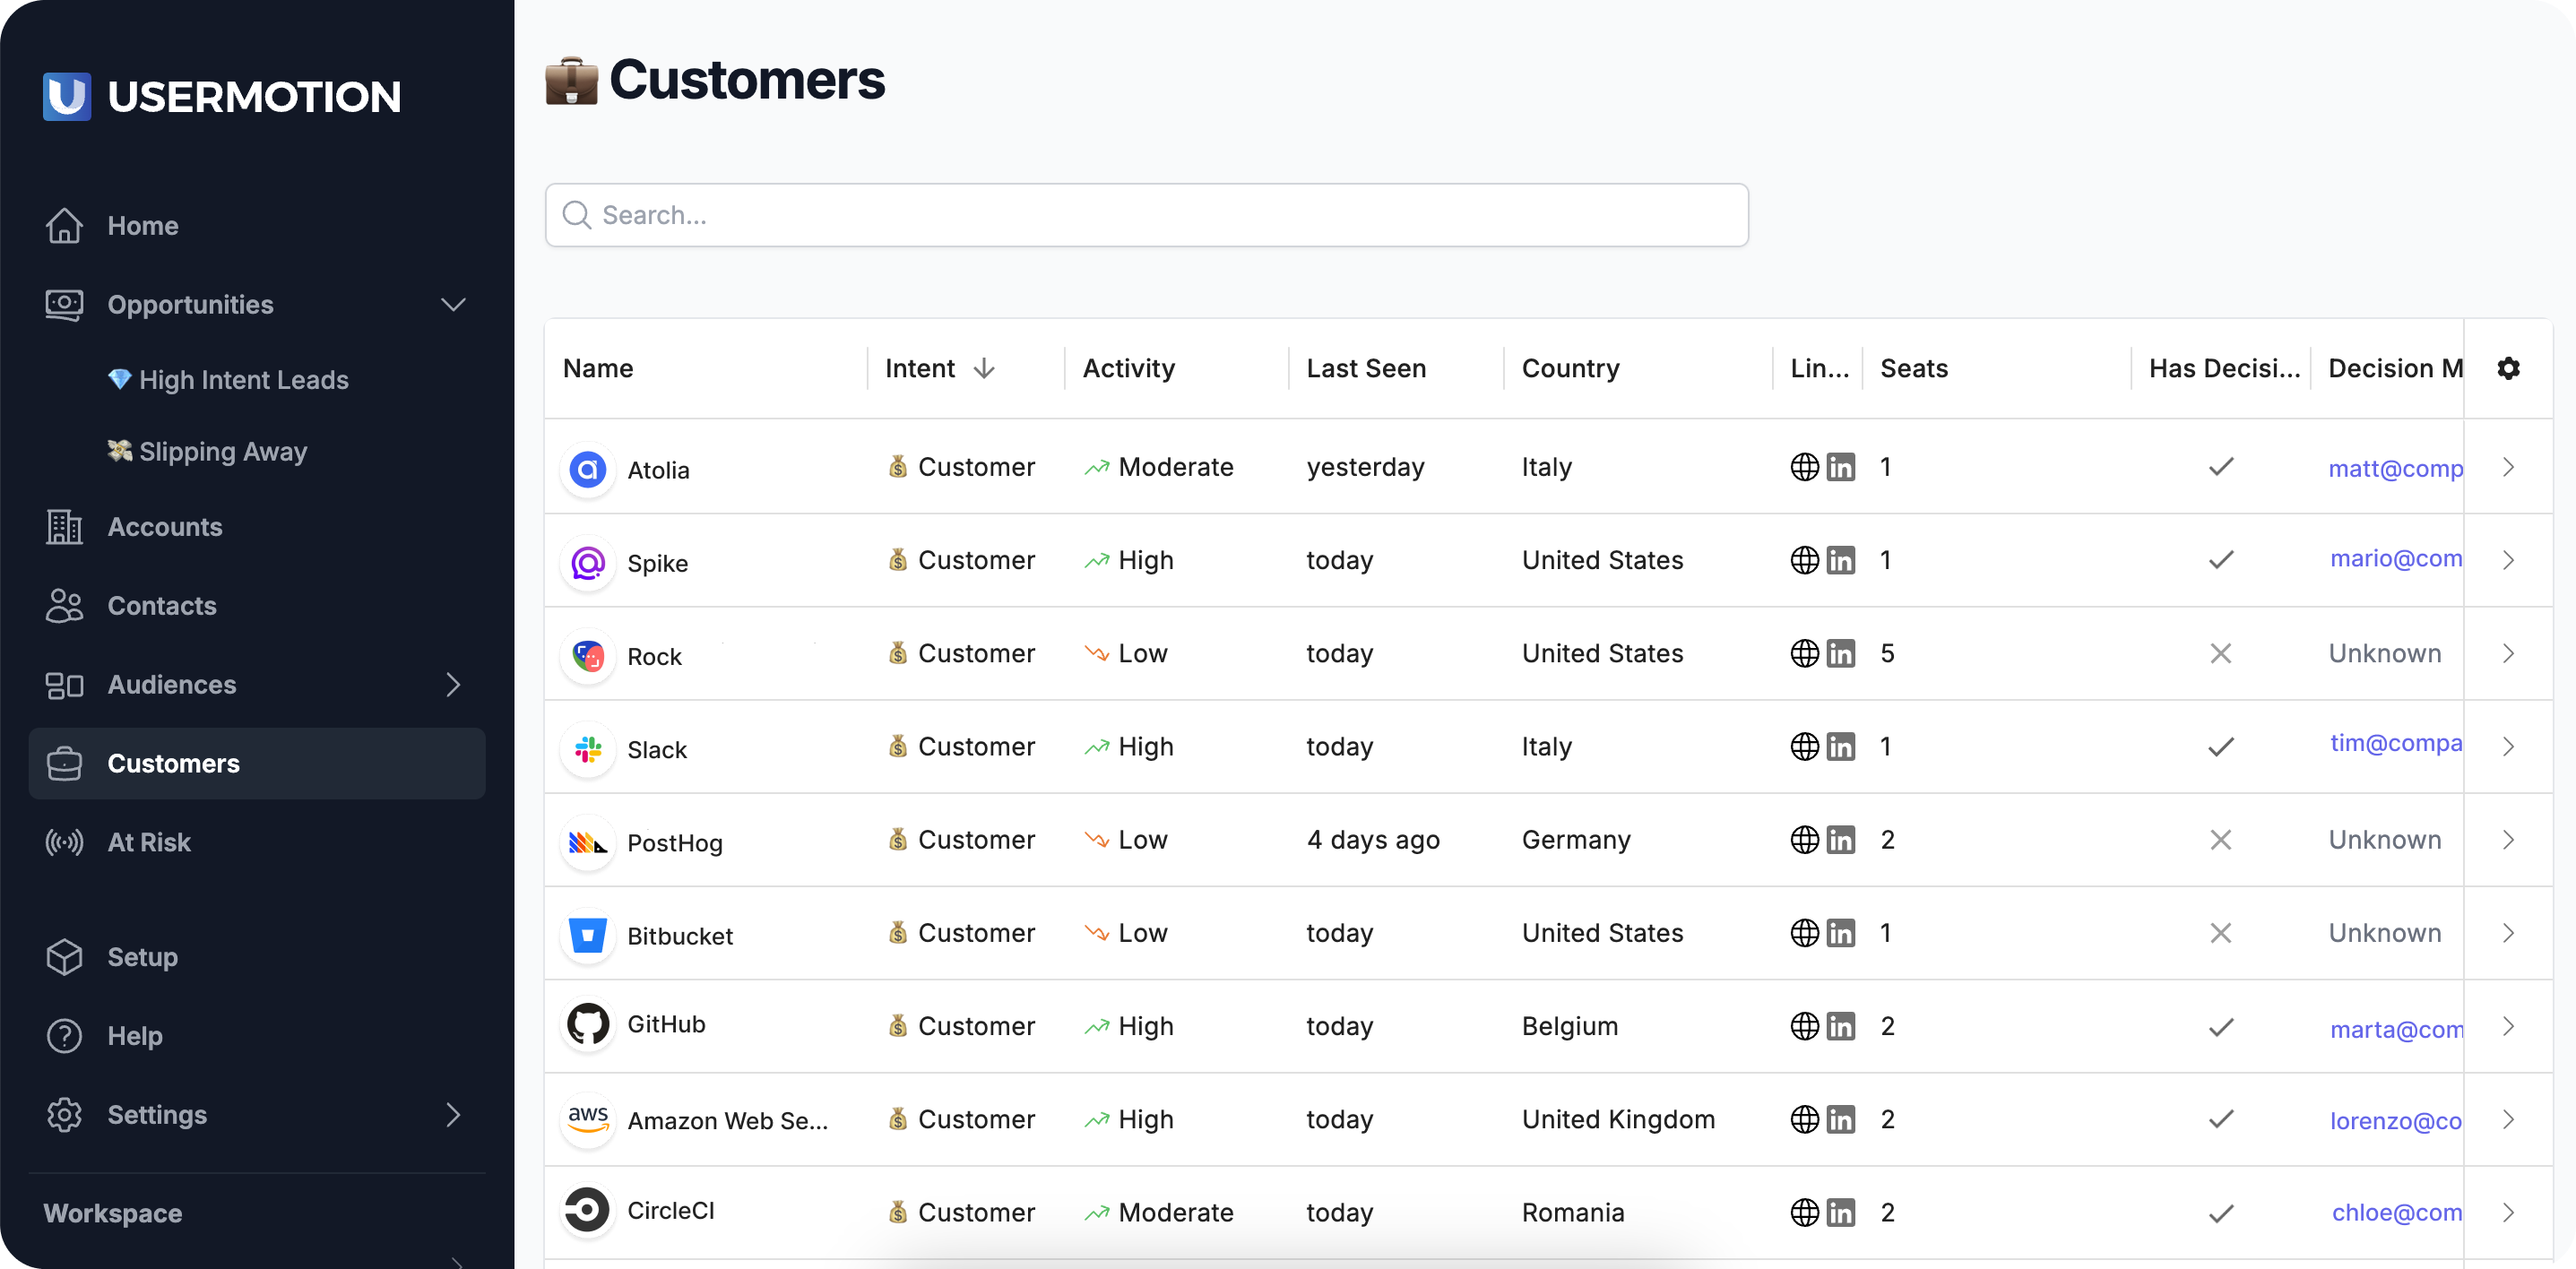Expand the Audiences submenu arrow
The height and width of the screenshot is (1269, 2576).
(453, 684)
